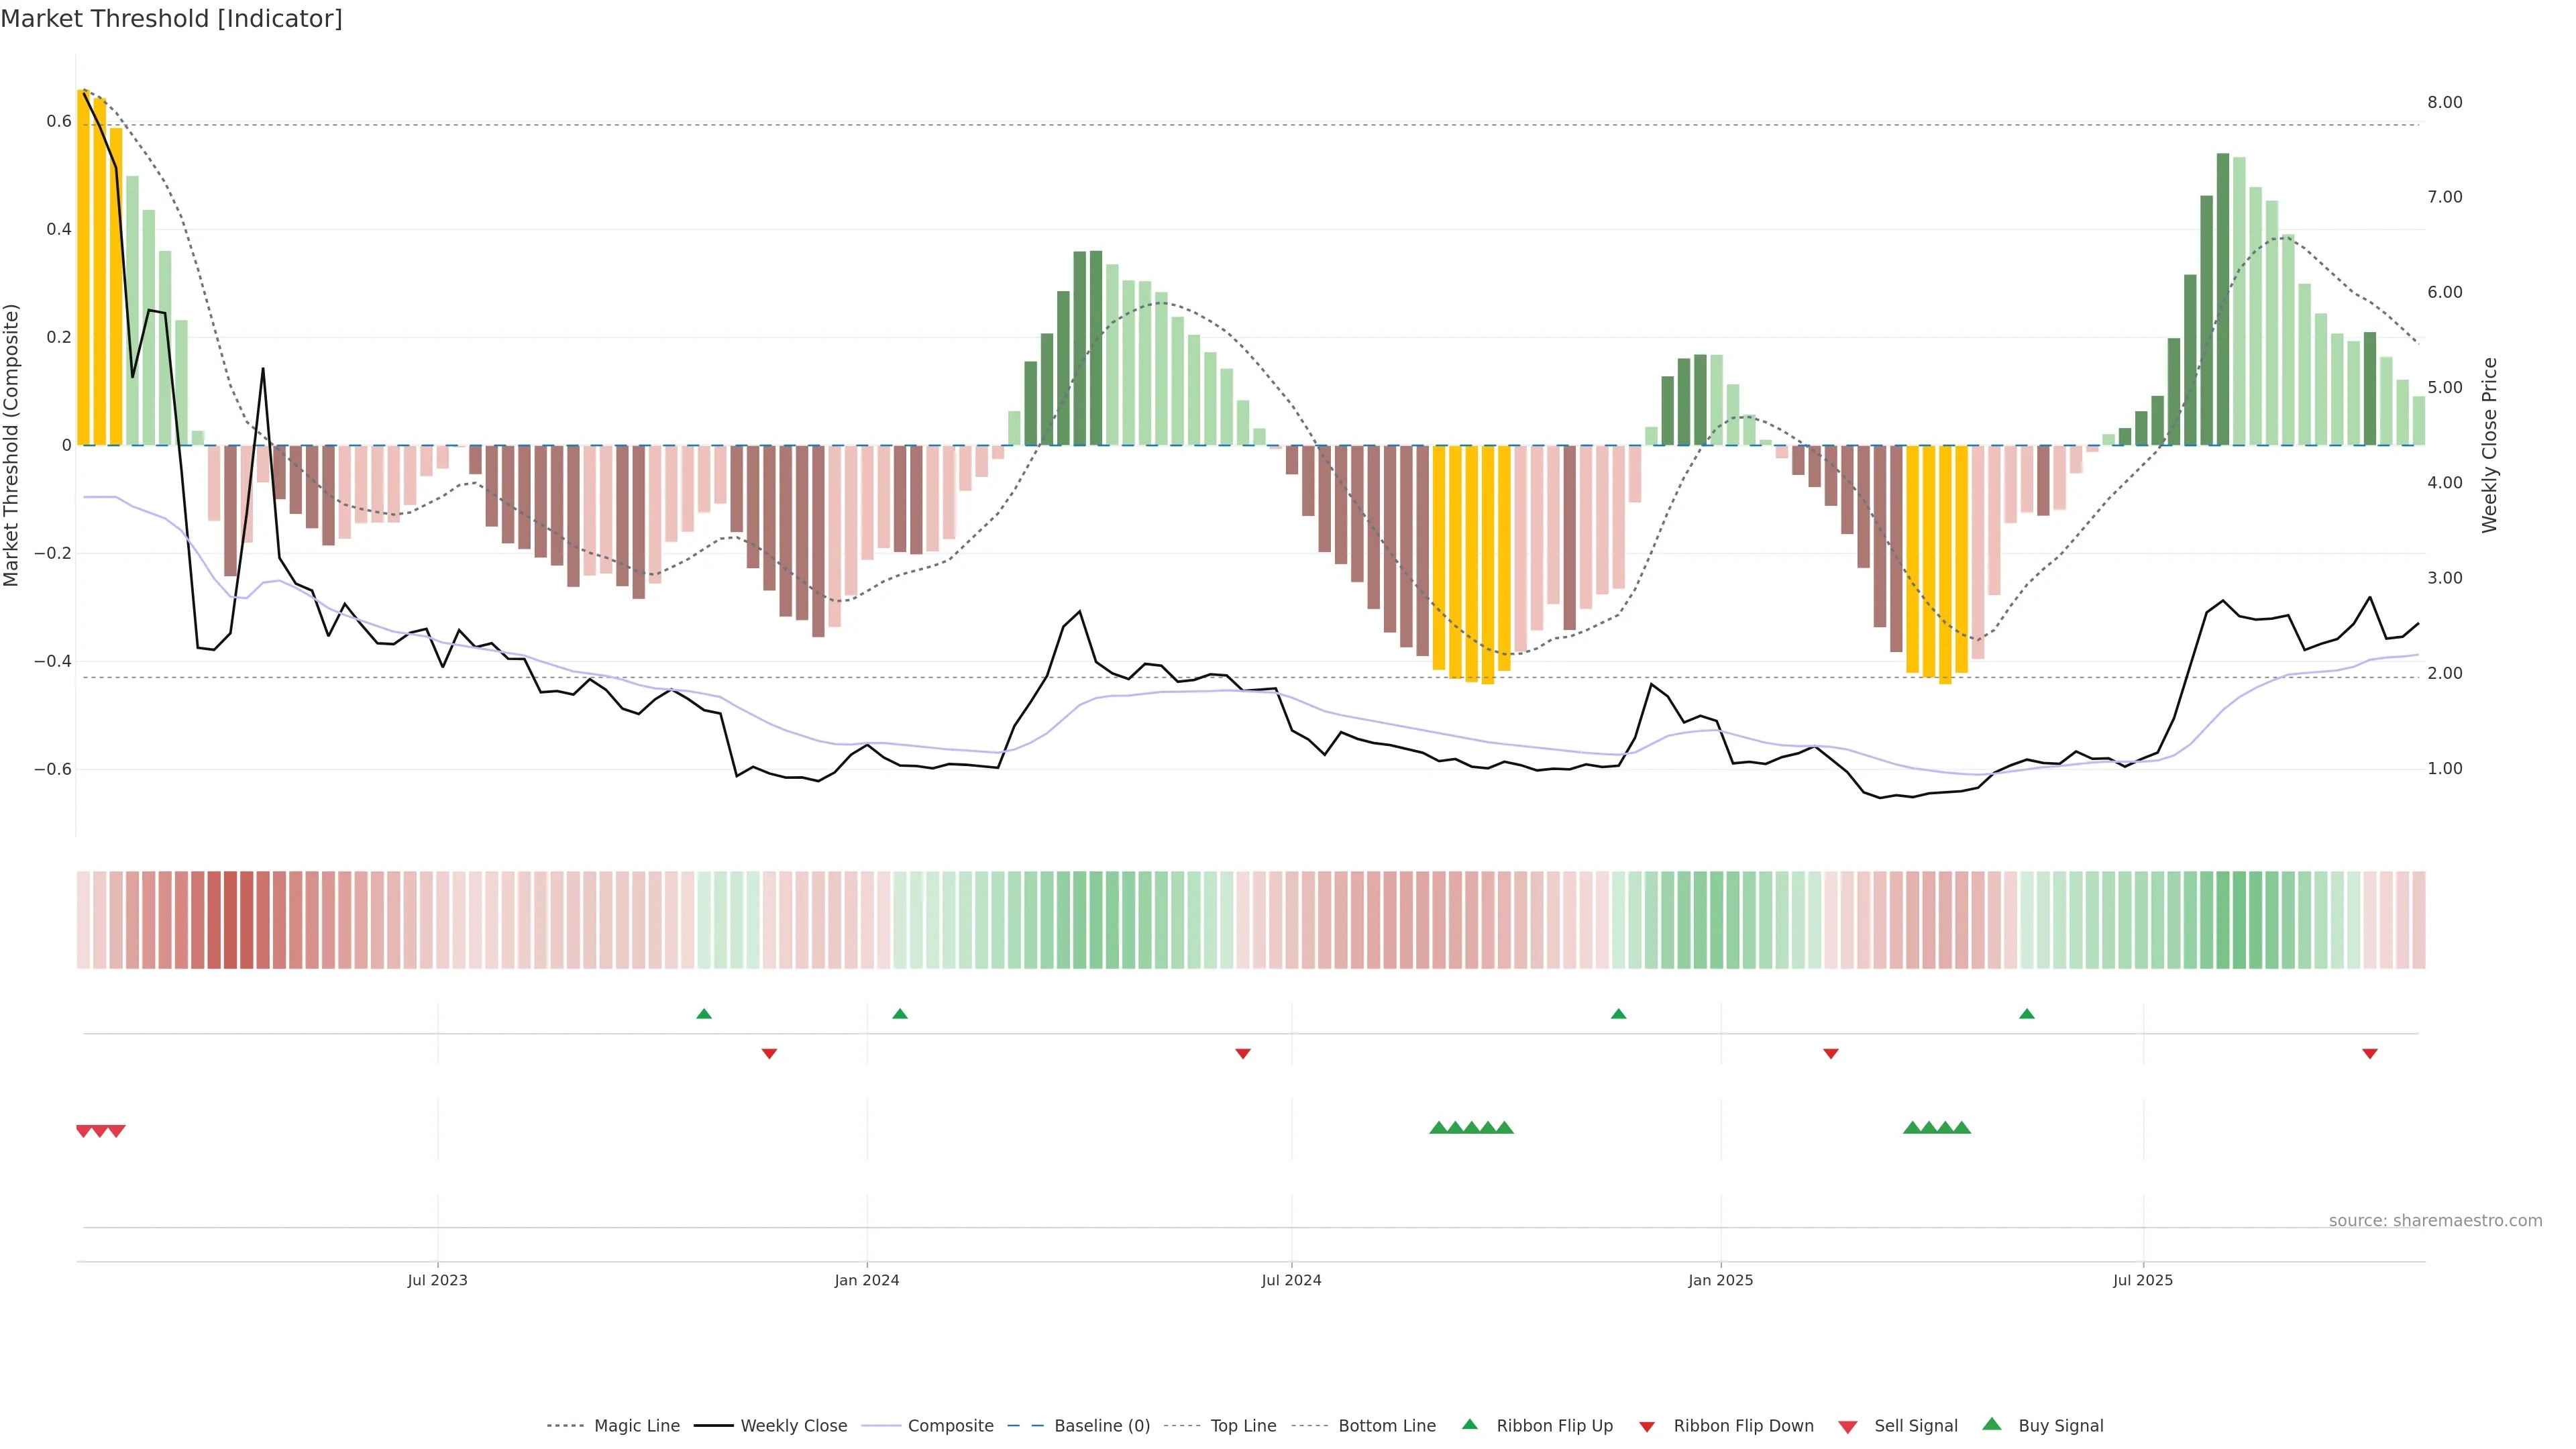Click Ribbon Flip Down marker just before Jul 2024
This screenshot has width=2576, height=1449.
coord(1243,1053)
